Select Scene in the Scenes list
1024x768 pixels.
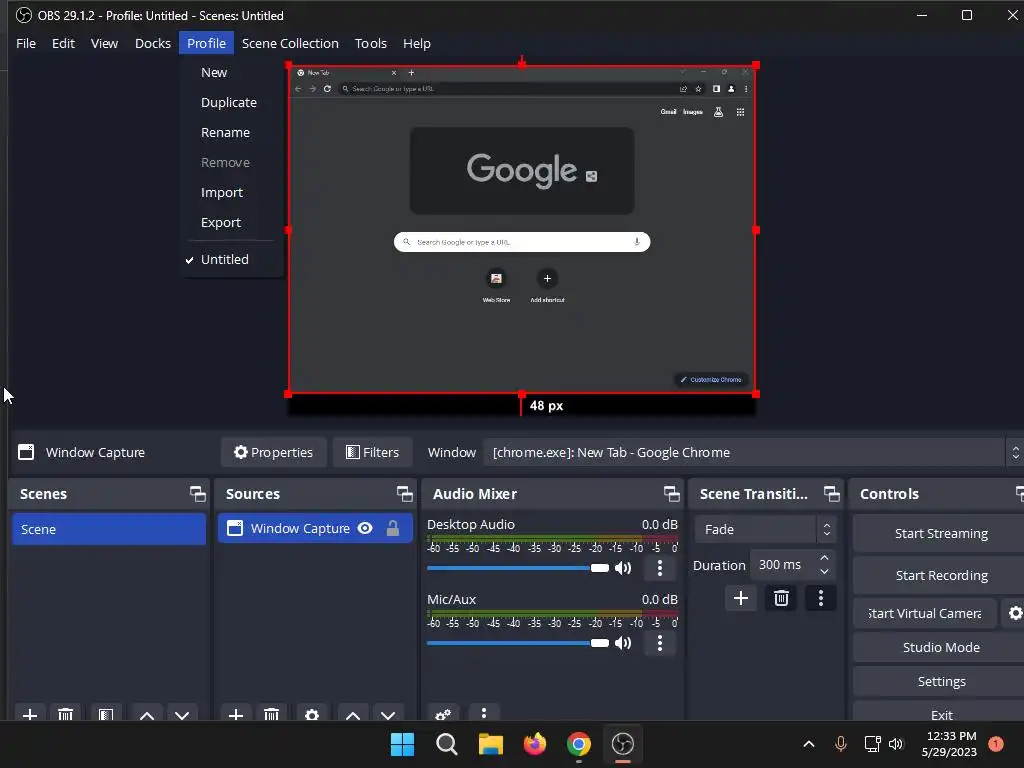pos(109,530)
